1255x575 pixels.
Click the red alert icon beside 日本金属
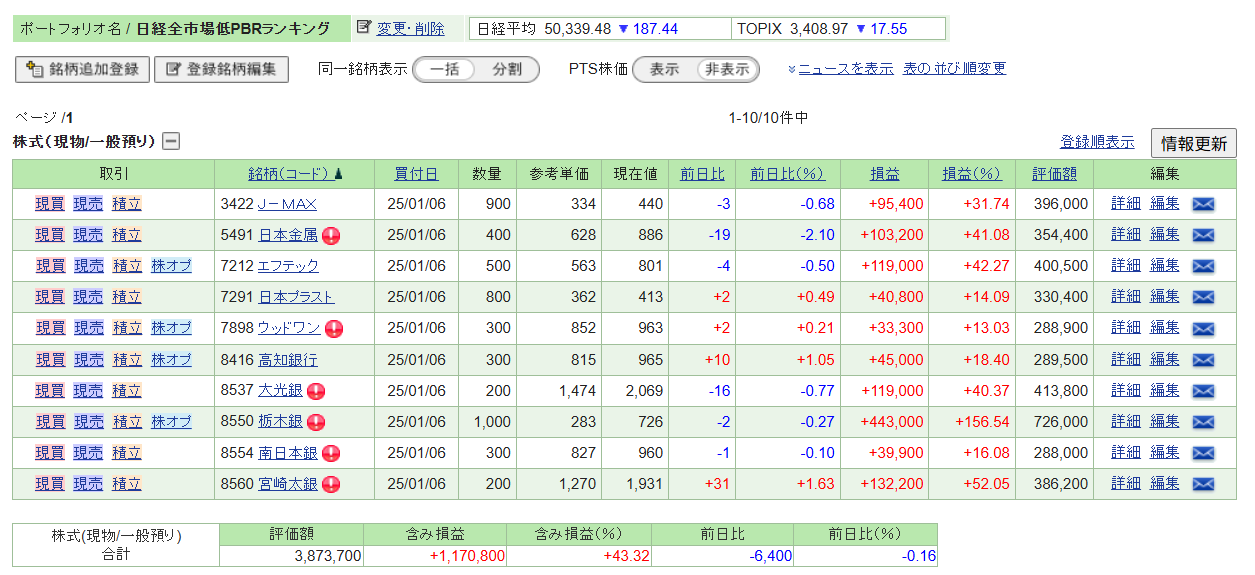coord(331,236)
